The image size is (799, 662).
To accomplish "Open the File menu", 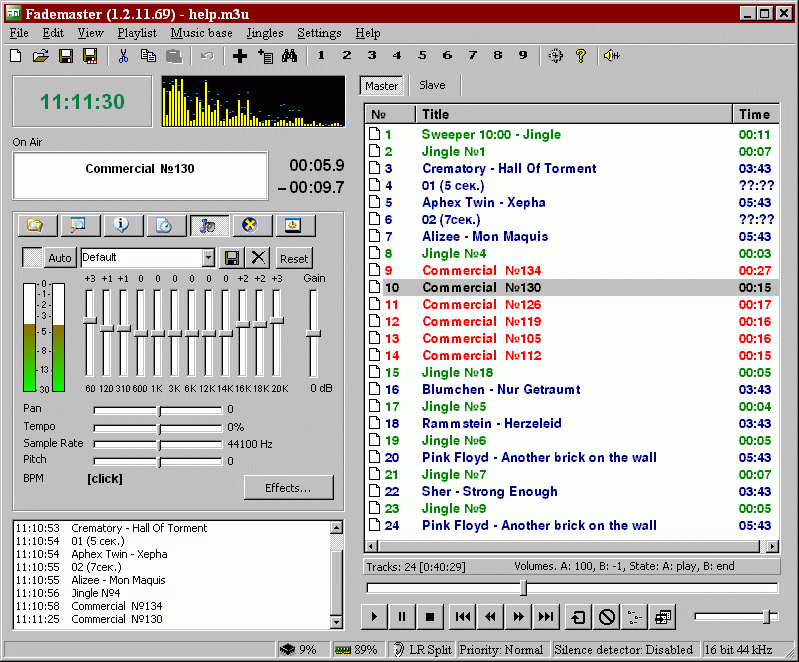I will pos(19,33).
